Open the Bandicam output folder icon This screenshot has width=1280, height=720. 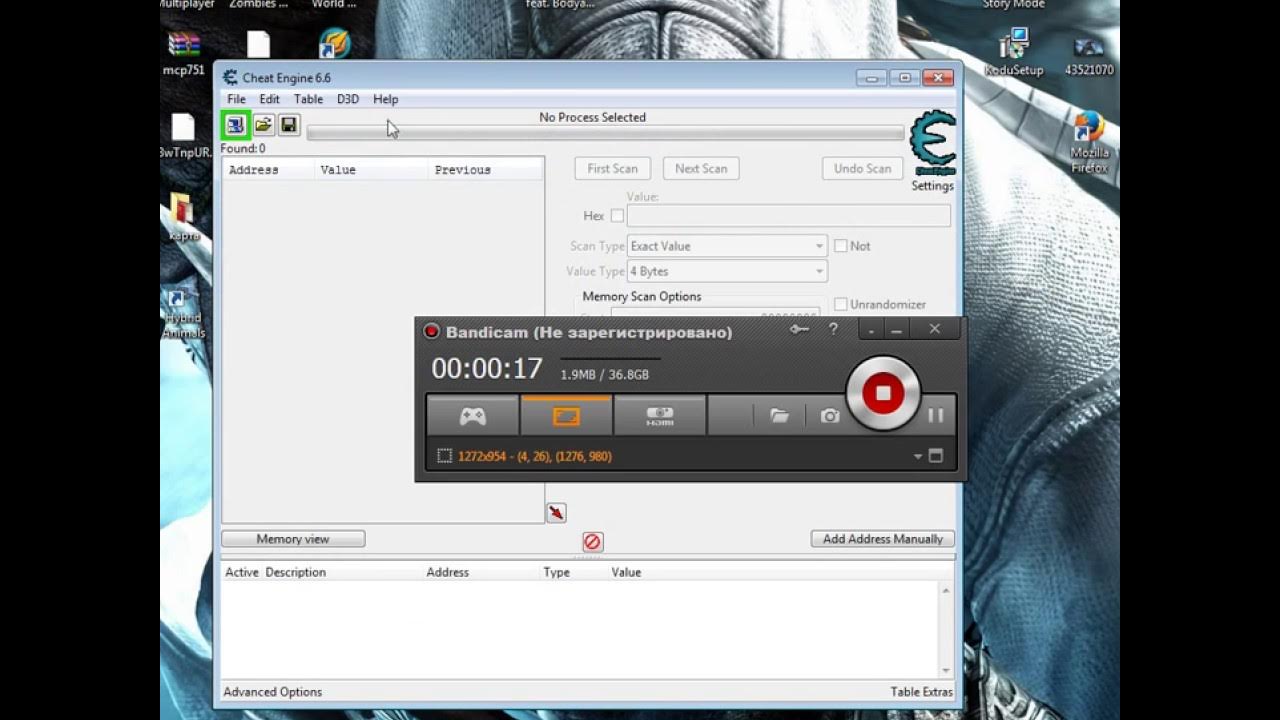pyautogui.click(x=780, y=416)
